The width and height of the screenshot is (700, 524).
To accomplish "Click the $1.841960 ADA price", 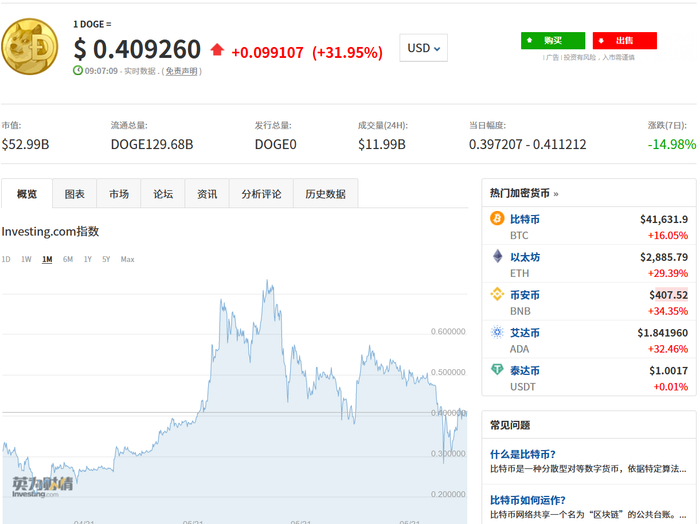I will [662, 333].
